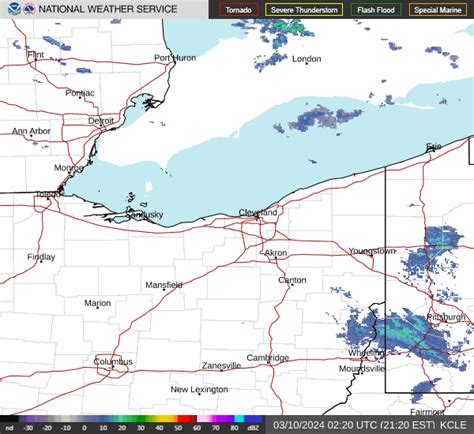The width and height of the screenshot is (474, 434).
Task: Click the Toledo city label
Action: click(x=47, y=194)
